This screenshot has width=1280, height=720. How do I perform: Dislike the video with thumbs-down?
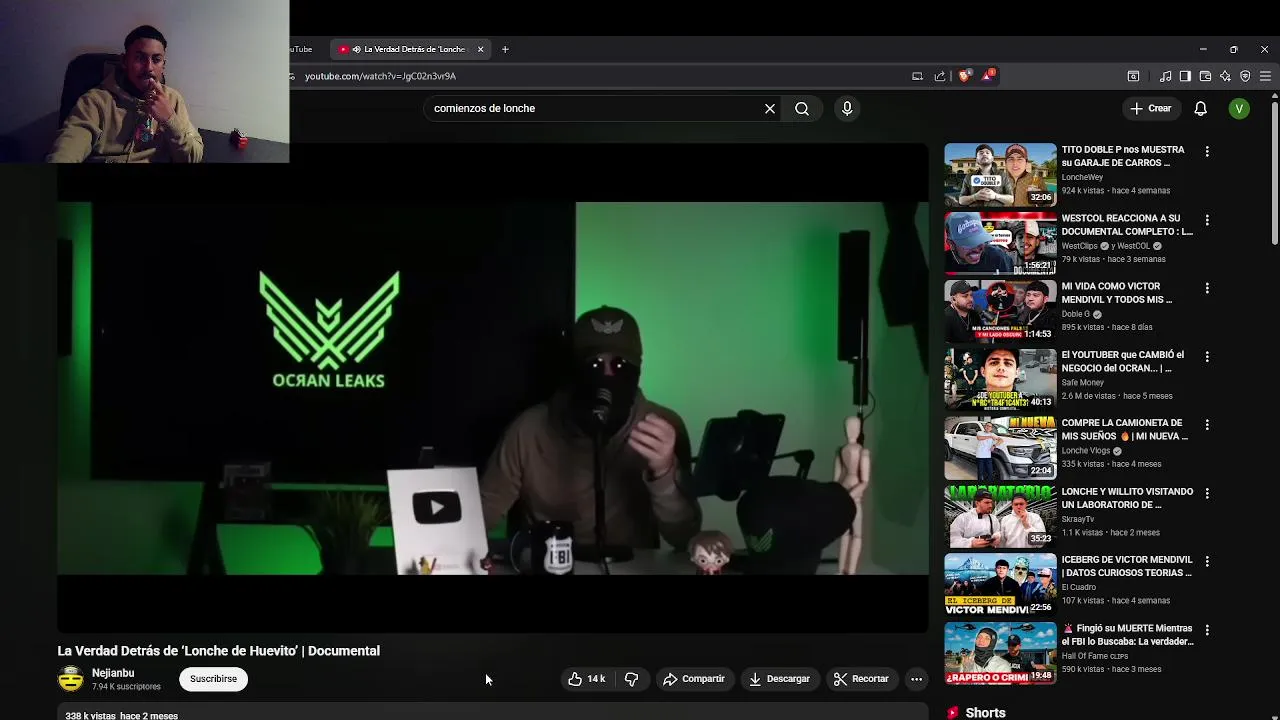pos(632,679)
